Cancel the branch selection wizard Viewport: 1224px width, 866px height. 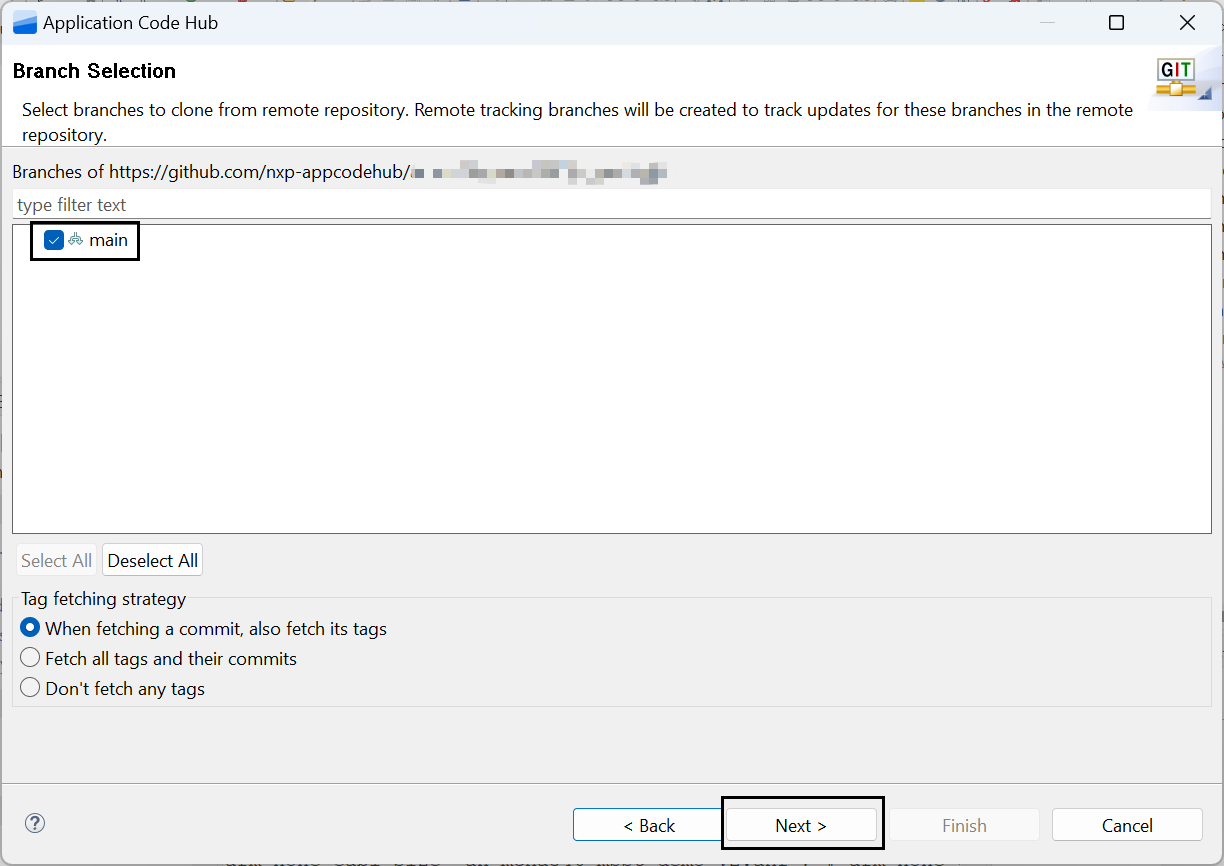click(x=1127, y=825)
